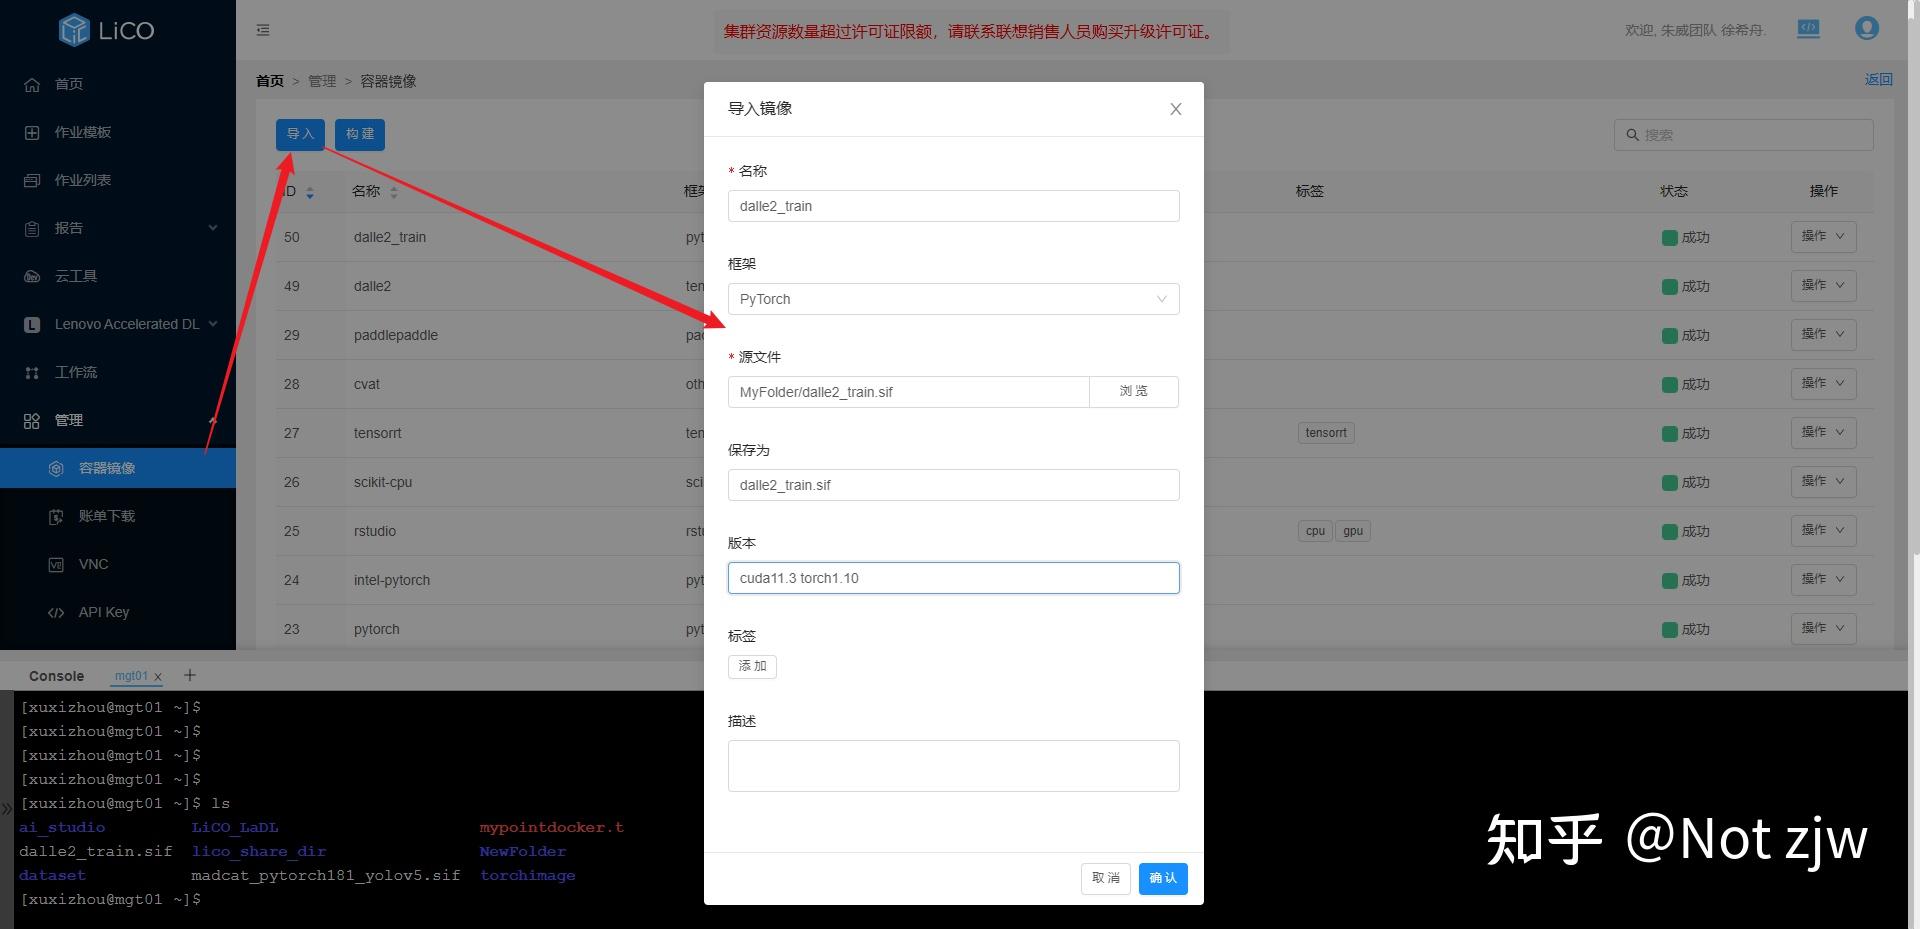Click the console code icon in header

click(1808, 29)
